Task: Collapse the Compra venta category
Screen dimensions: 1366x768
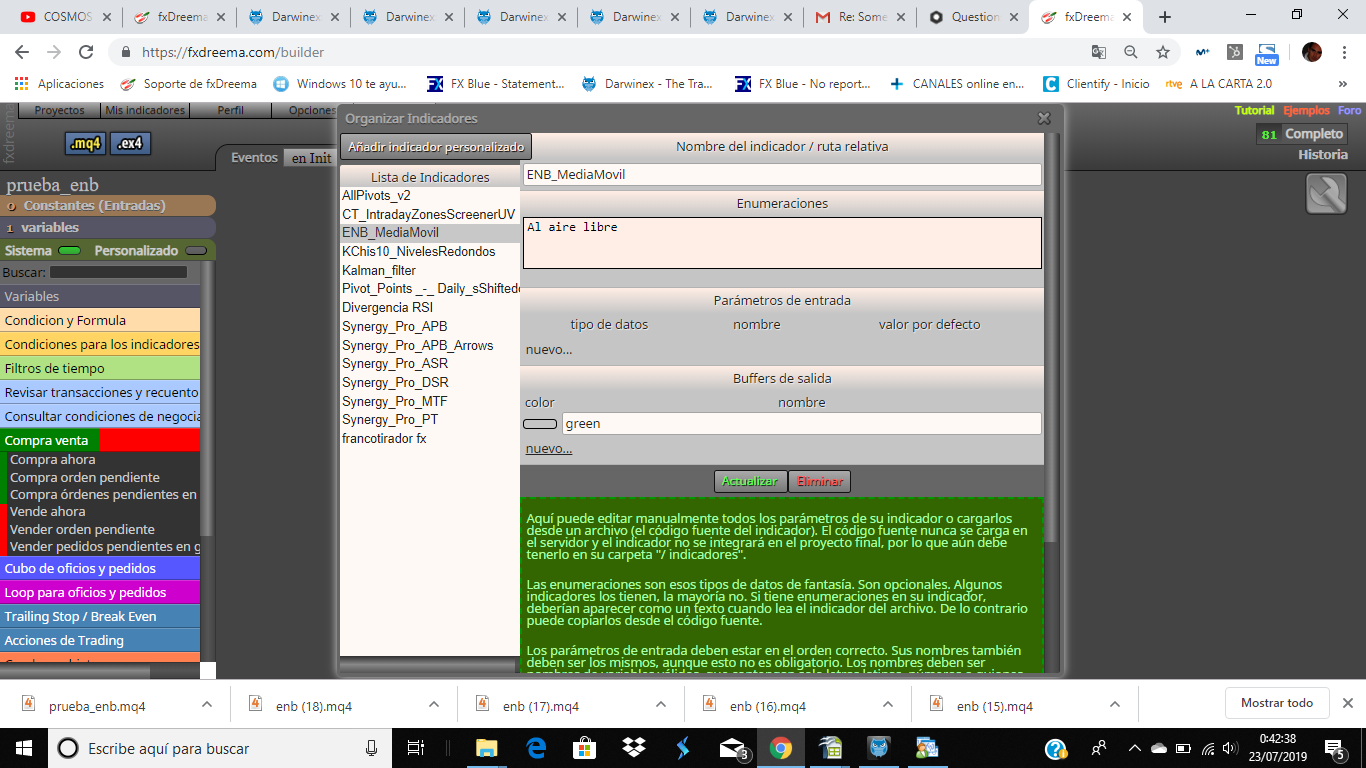Action: (100, 440)
